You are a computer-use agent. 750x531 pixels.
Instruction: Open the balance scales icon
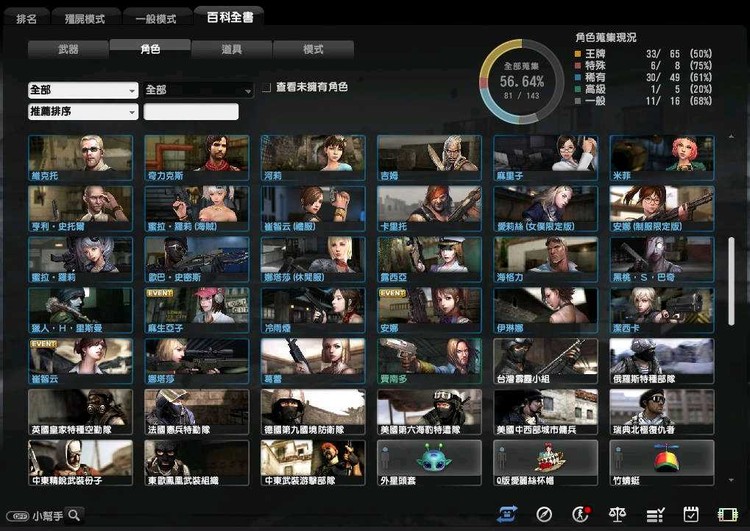618,514
